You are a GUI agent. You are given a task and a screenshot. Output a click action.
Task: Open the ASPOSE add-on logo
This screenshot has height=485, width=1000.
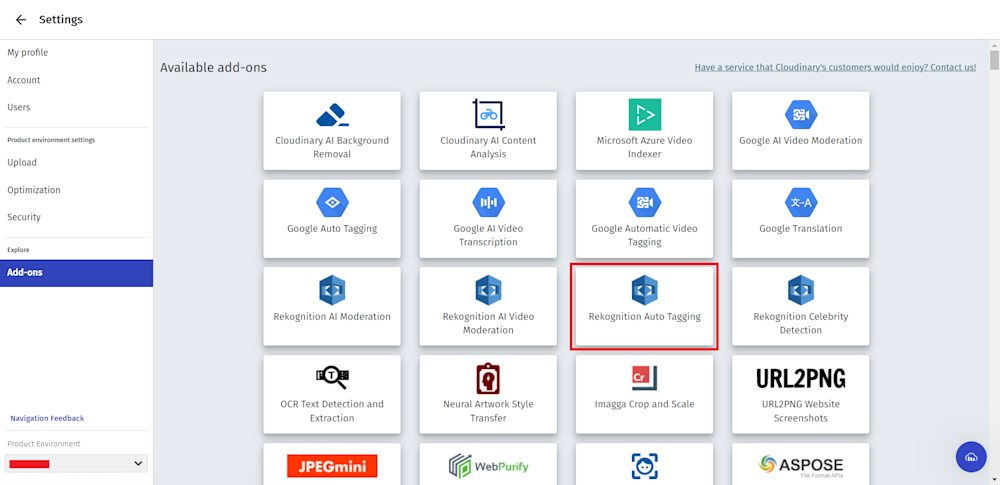(801, 466)
